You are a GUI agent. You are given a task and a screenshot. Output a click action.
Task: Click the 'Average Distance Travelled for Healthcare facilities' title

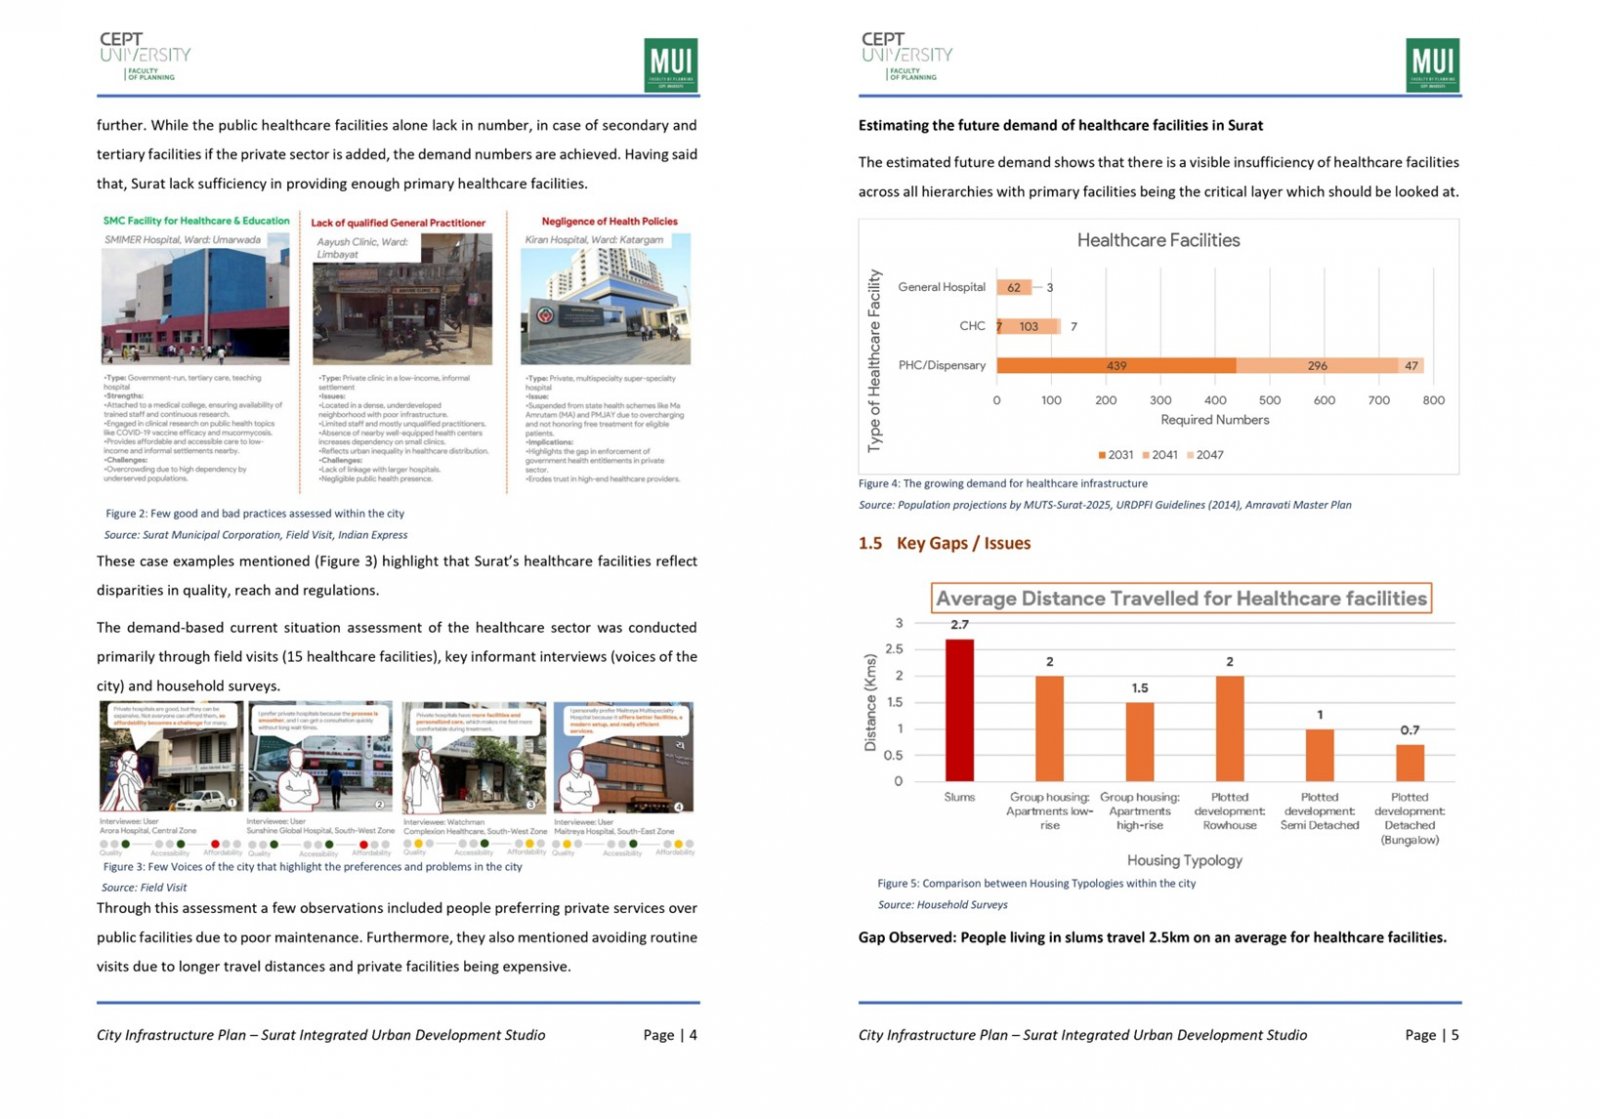tap(1181, 598)
